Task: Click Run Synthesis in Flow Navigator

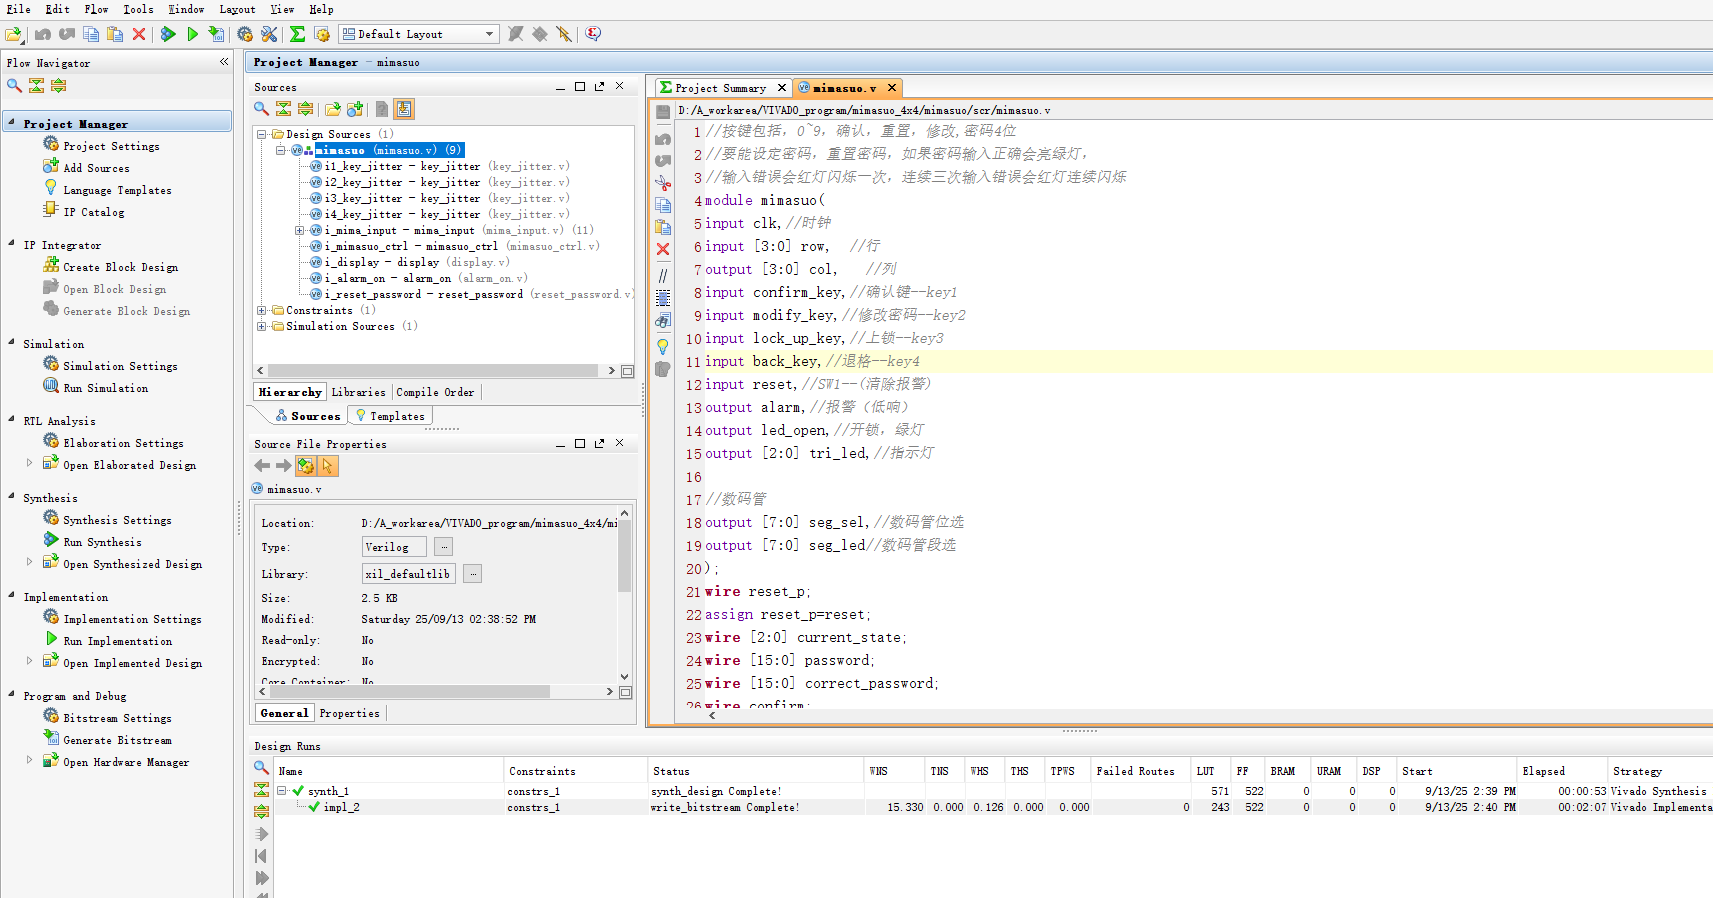Action: [x=102, y=542]
